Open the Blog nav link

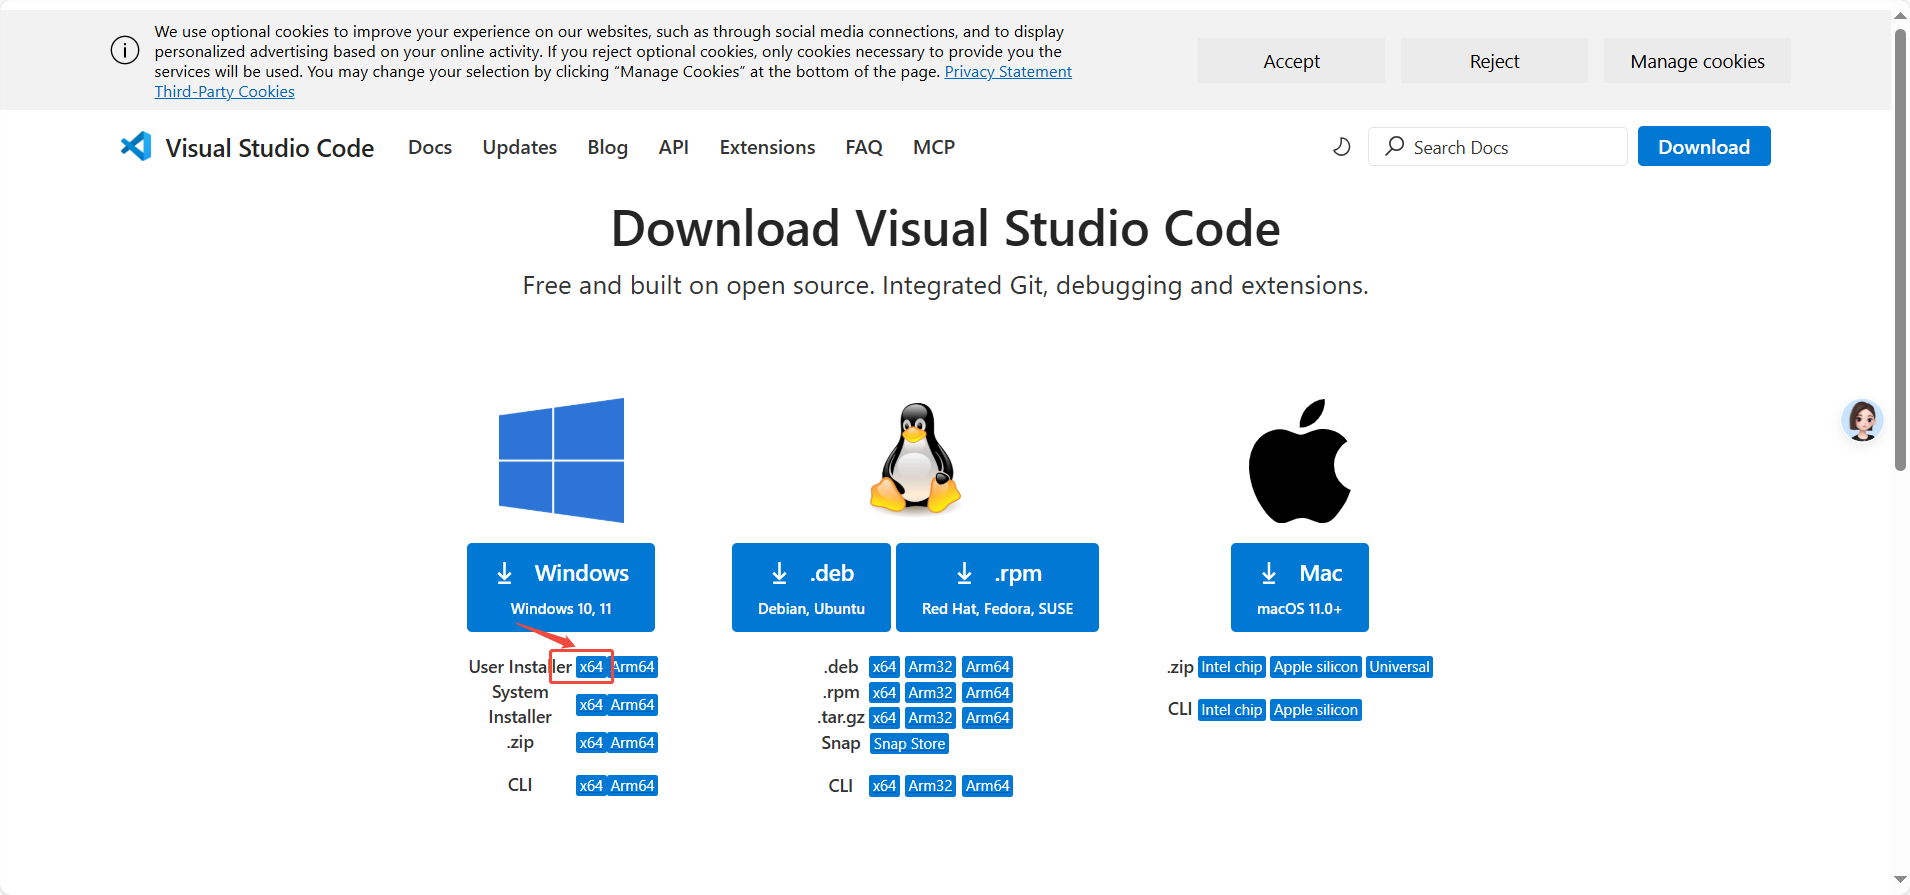point(608,147)
